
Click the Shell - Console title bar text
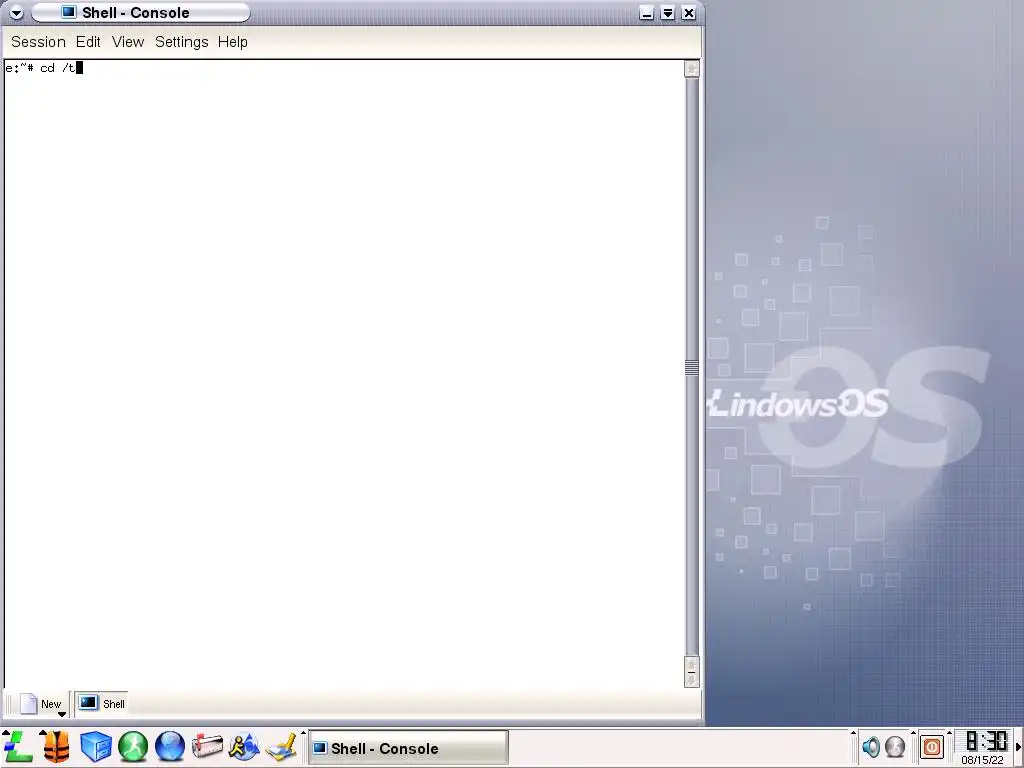[x=136, y=12]
